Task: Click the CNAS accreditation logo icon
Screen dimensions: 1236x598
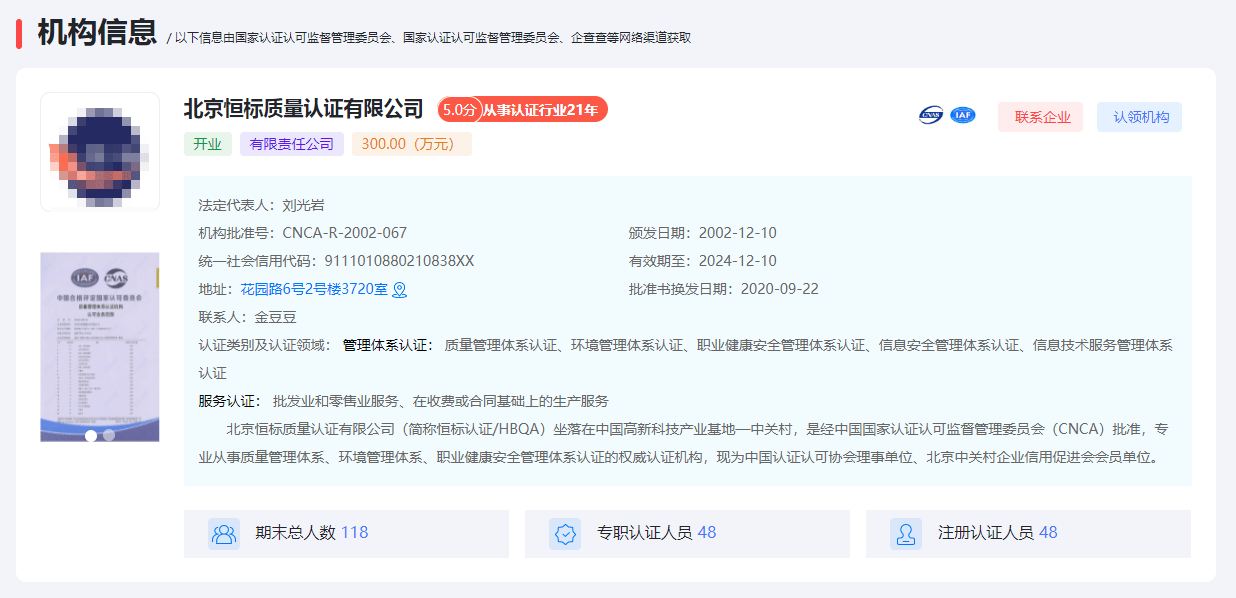Action: tap(931, 115)
